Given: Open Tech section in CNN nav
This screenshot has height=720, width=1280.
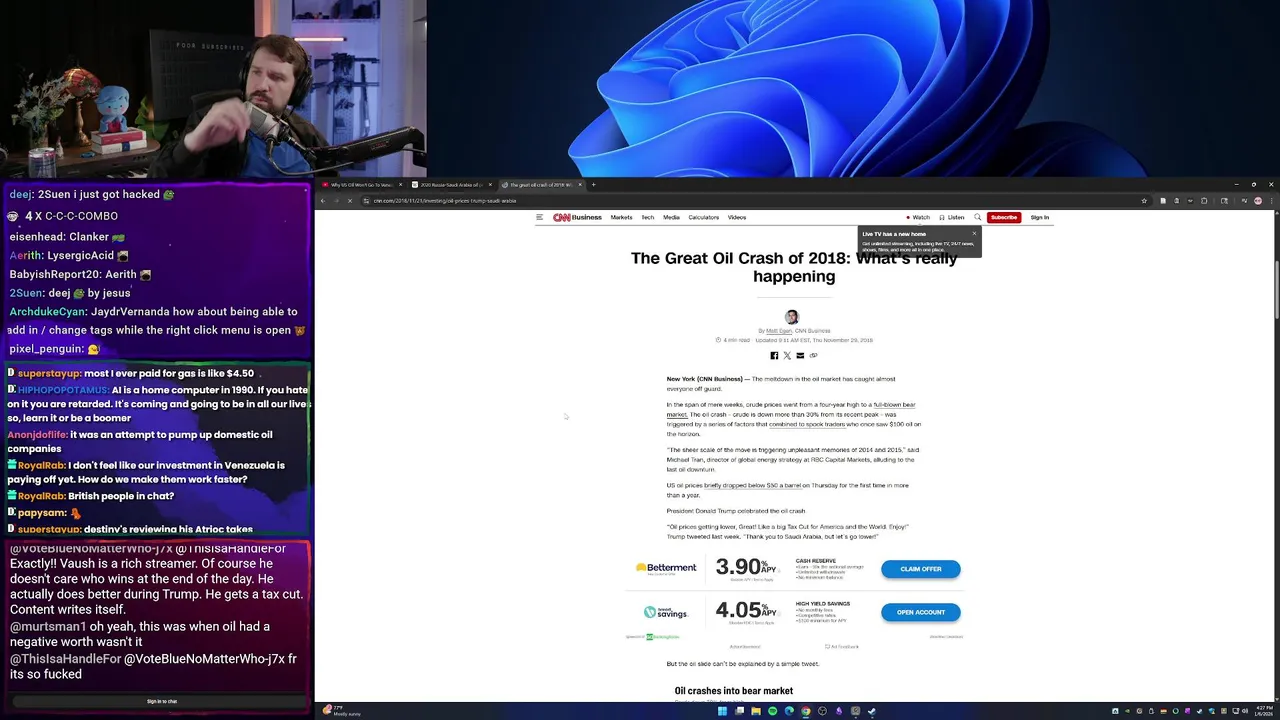Looking at the screenshot, I should 648,217.
